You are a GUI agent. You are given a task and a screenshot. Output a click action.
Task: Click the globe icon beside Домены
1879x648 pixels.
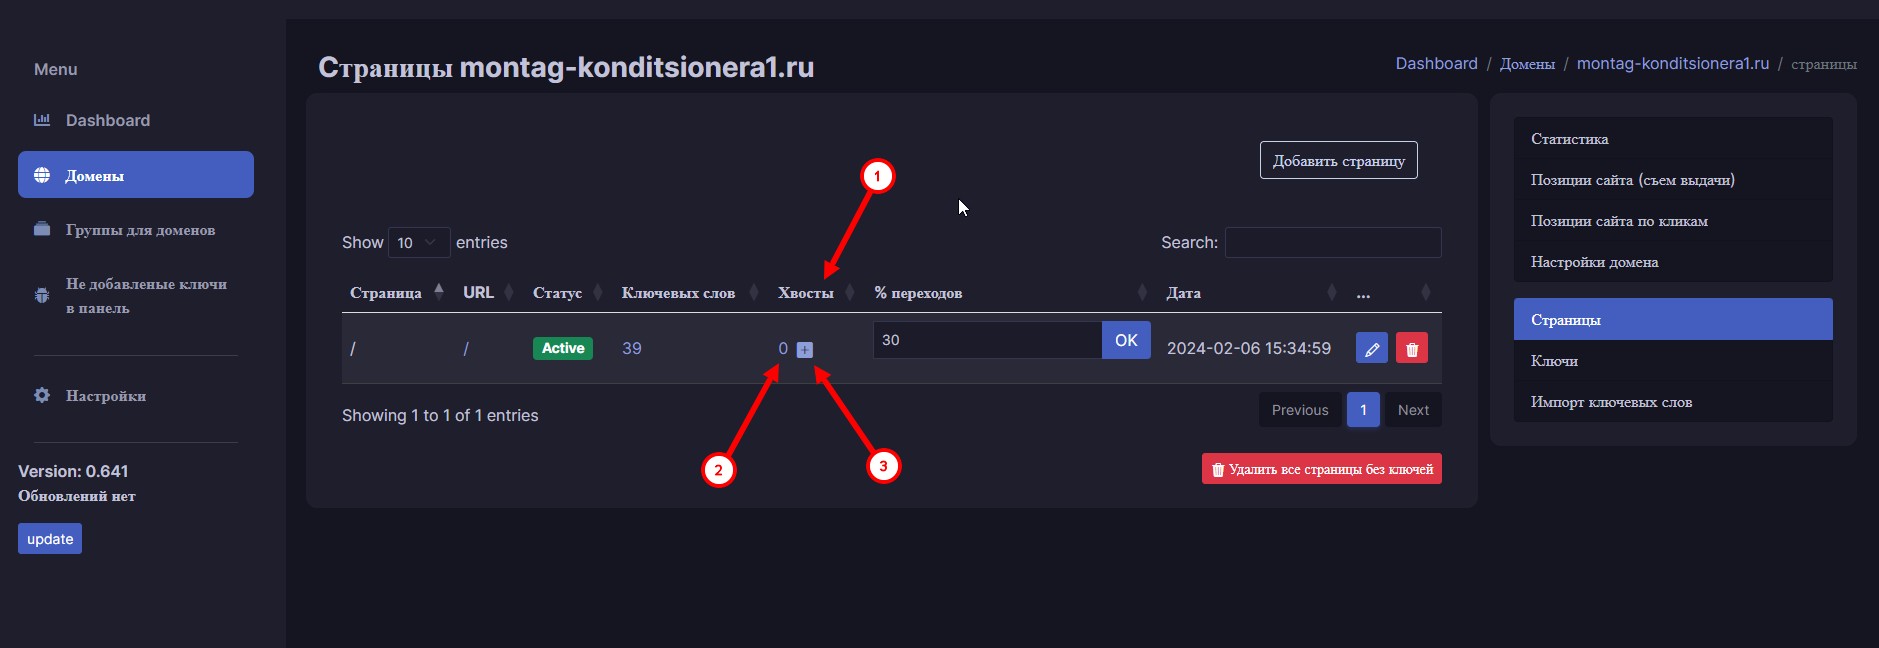coord(42,175)
